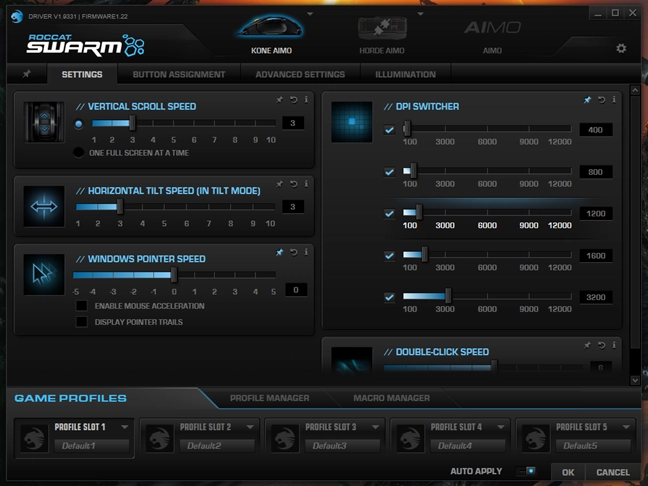Click the Windows Pointer Speed slider handle
This screenshot has width=648, height=486.
pyautogui.click(x=174, y=275)
